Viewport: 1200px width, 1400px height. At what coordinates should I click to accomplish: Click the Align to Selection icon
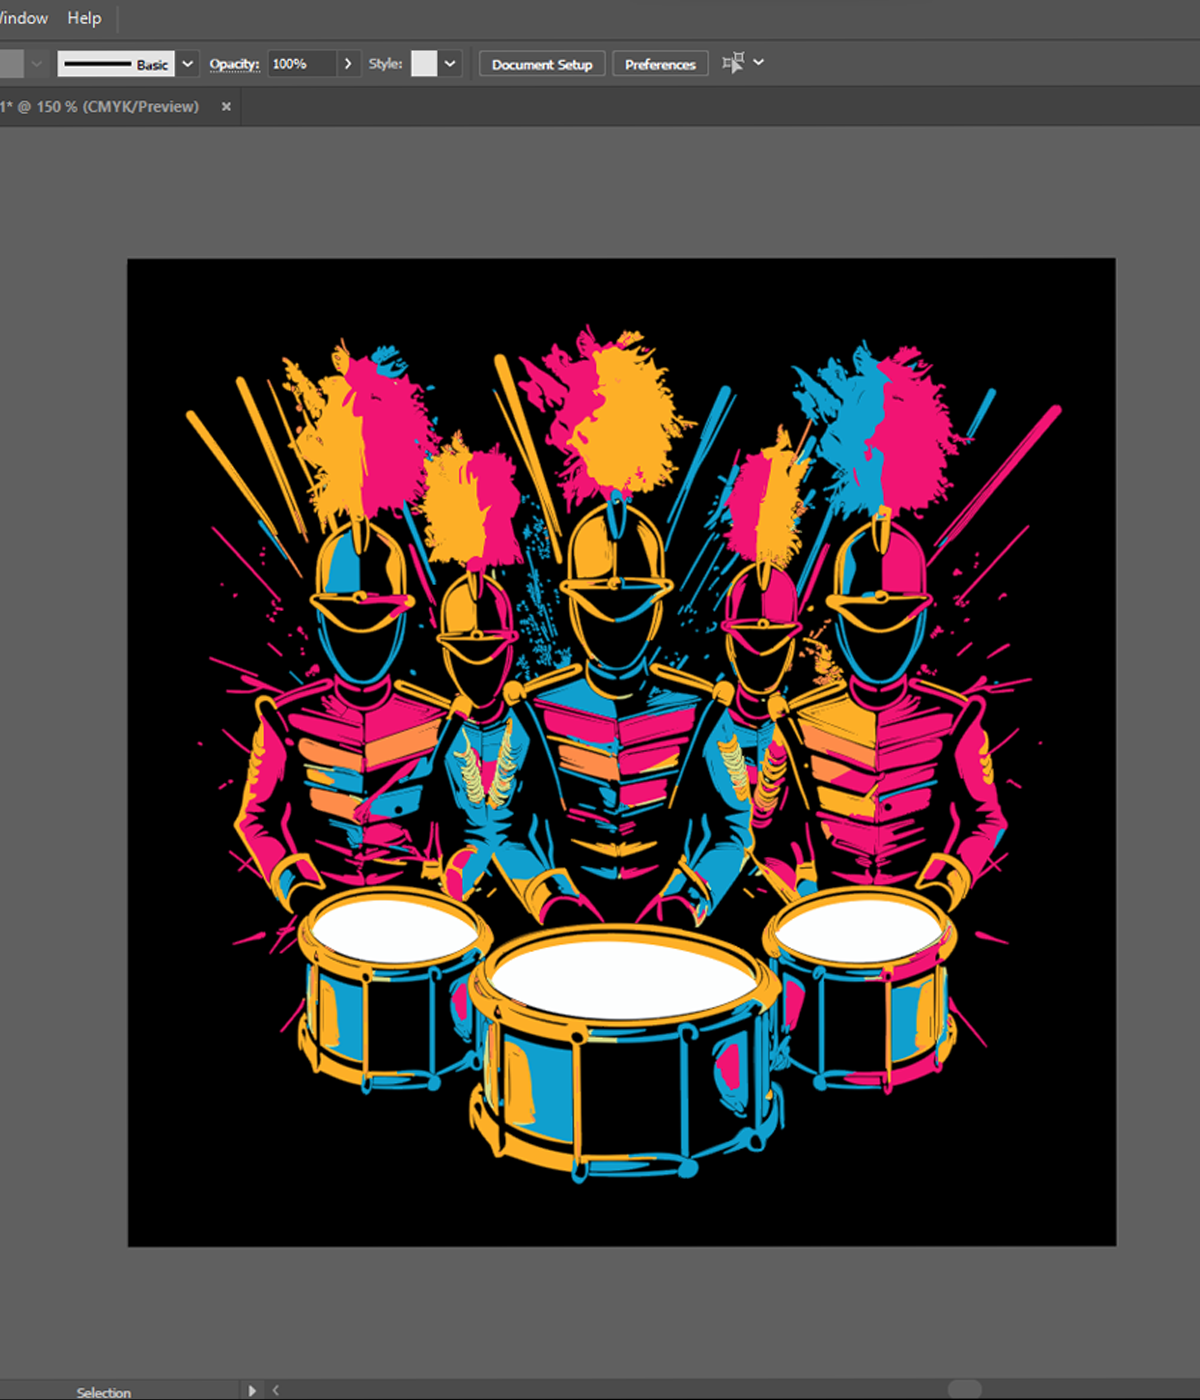click(x=733, y=63)
